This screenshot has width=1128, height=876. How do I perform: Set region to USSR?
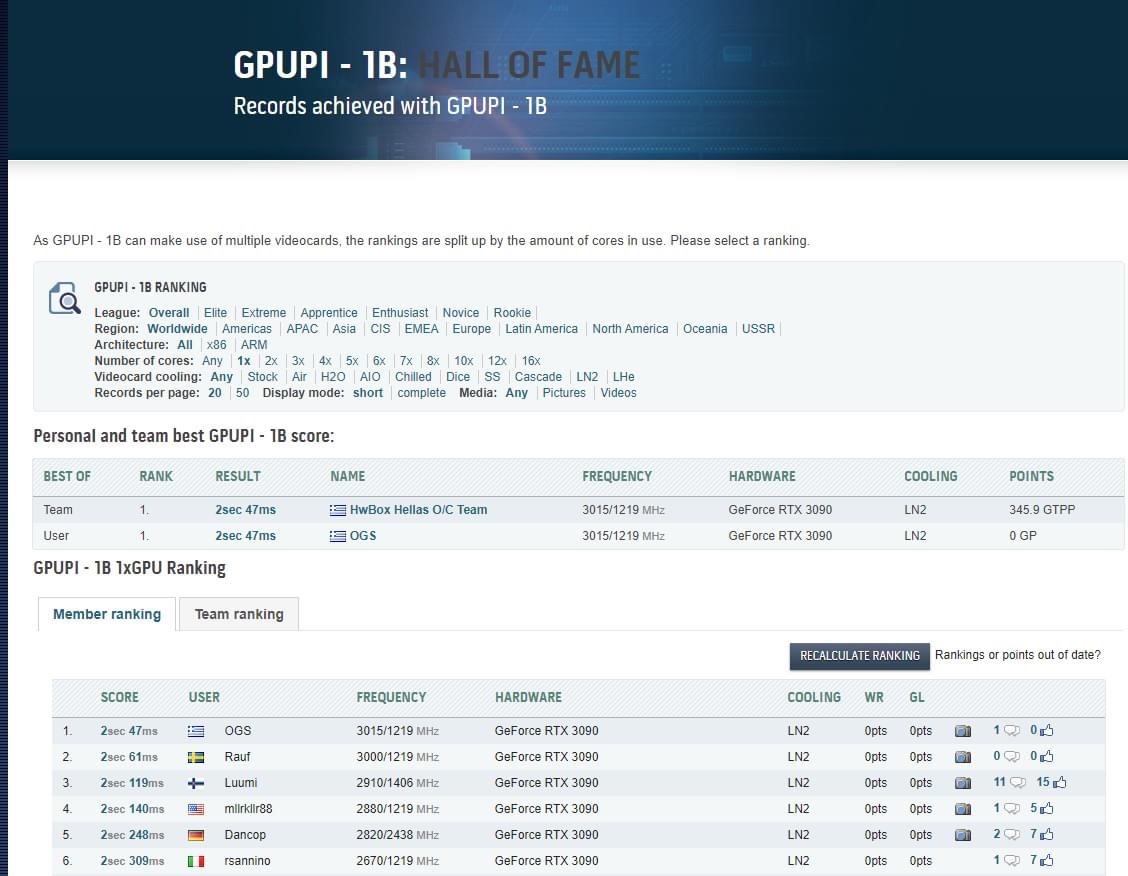[758, 329]
